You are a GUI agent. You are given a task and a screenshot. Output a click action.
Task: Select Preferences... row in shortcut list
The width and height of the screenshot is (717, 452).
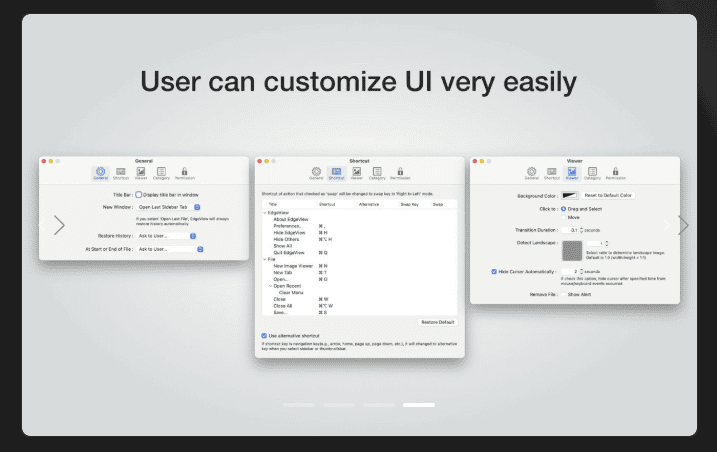tap(359, 226)
